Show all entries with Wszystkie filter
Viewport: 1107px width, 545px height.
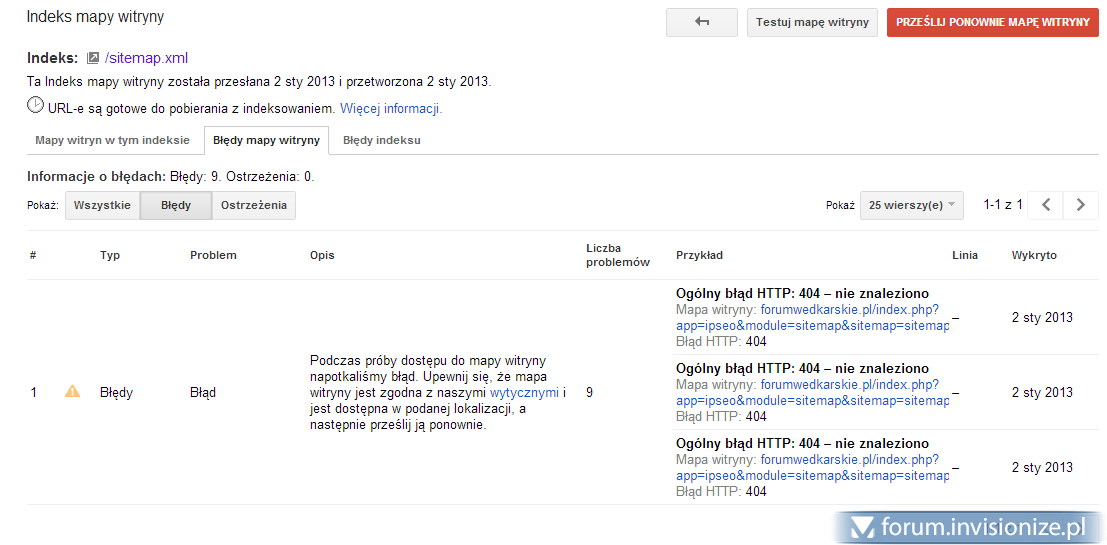click(102, 205)
